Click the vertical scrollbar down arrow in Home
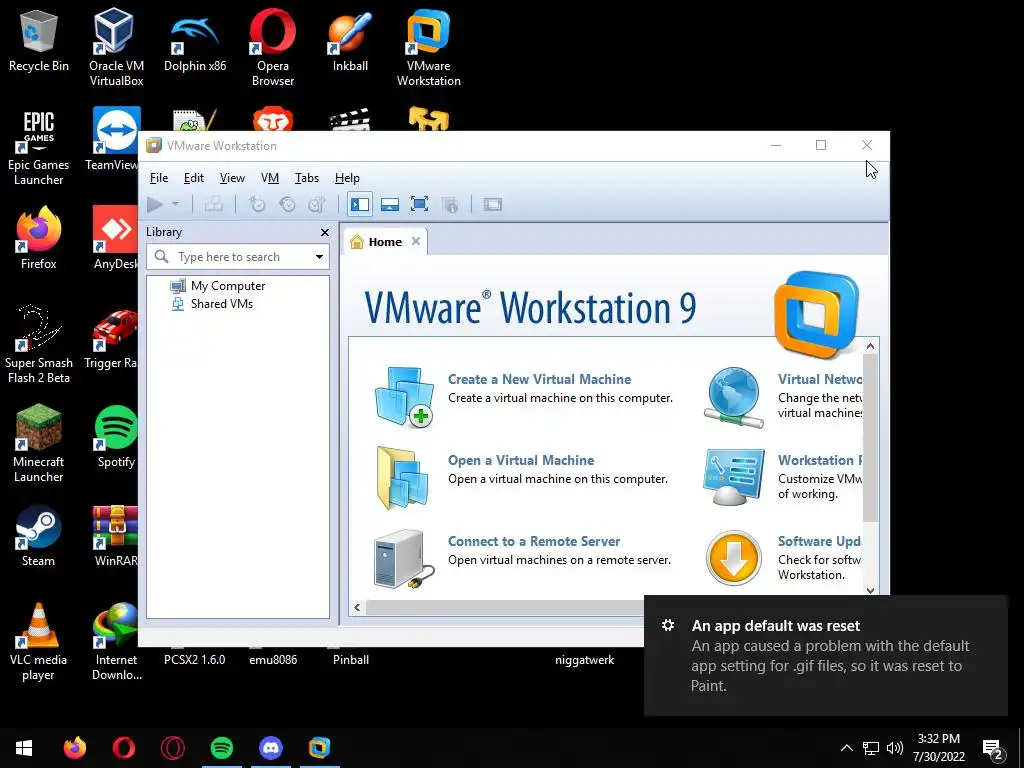Screen dimensions: 1024x768 pos(871,590)
